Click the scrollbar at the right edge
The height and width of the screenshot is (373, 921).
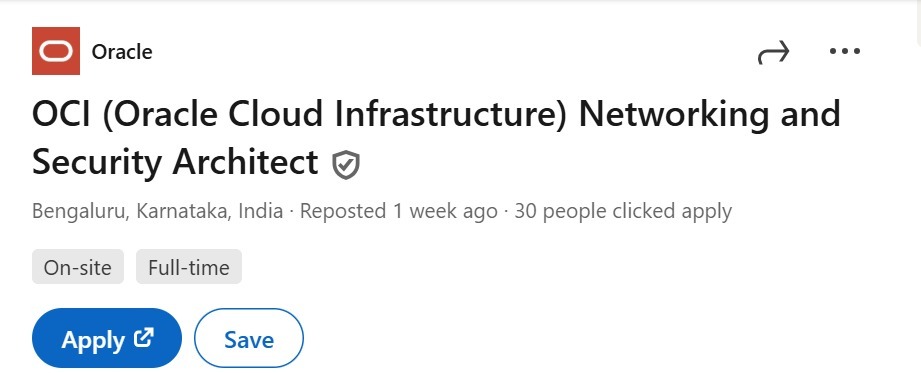[918, 22]
